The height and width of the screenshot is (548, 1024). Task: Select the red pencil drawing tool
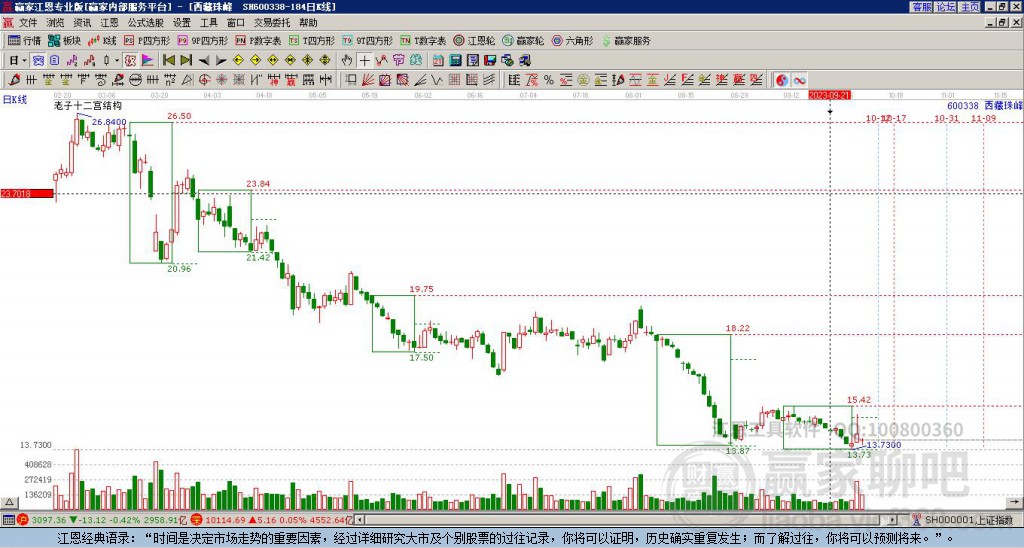[x=14, y=80]
